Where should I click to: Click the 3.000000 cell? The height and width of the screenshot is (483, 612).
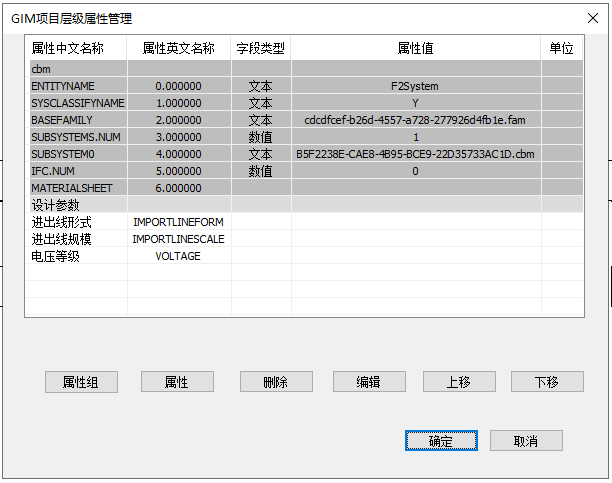click(179, 137)
